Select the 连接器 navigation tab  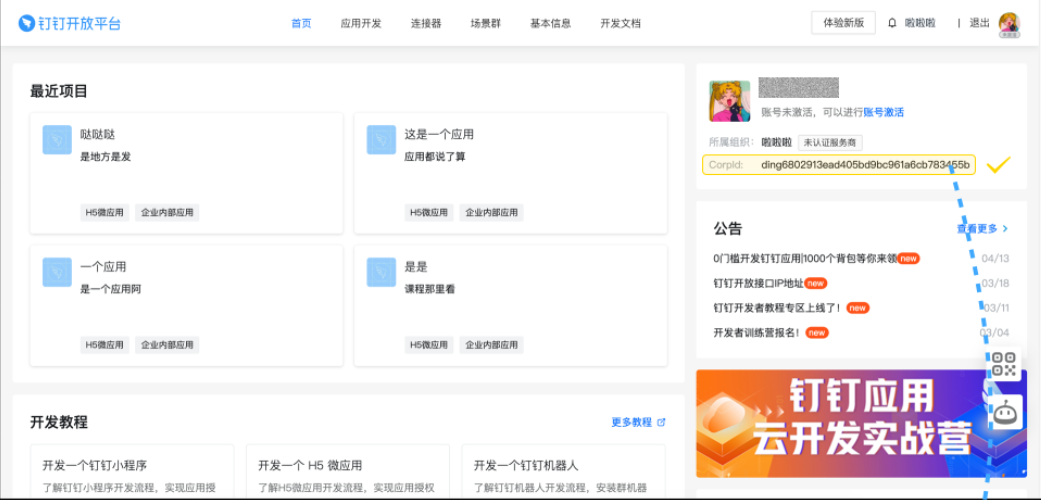pos(426,23)
